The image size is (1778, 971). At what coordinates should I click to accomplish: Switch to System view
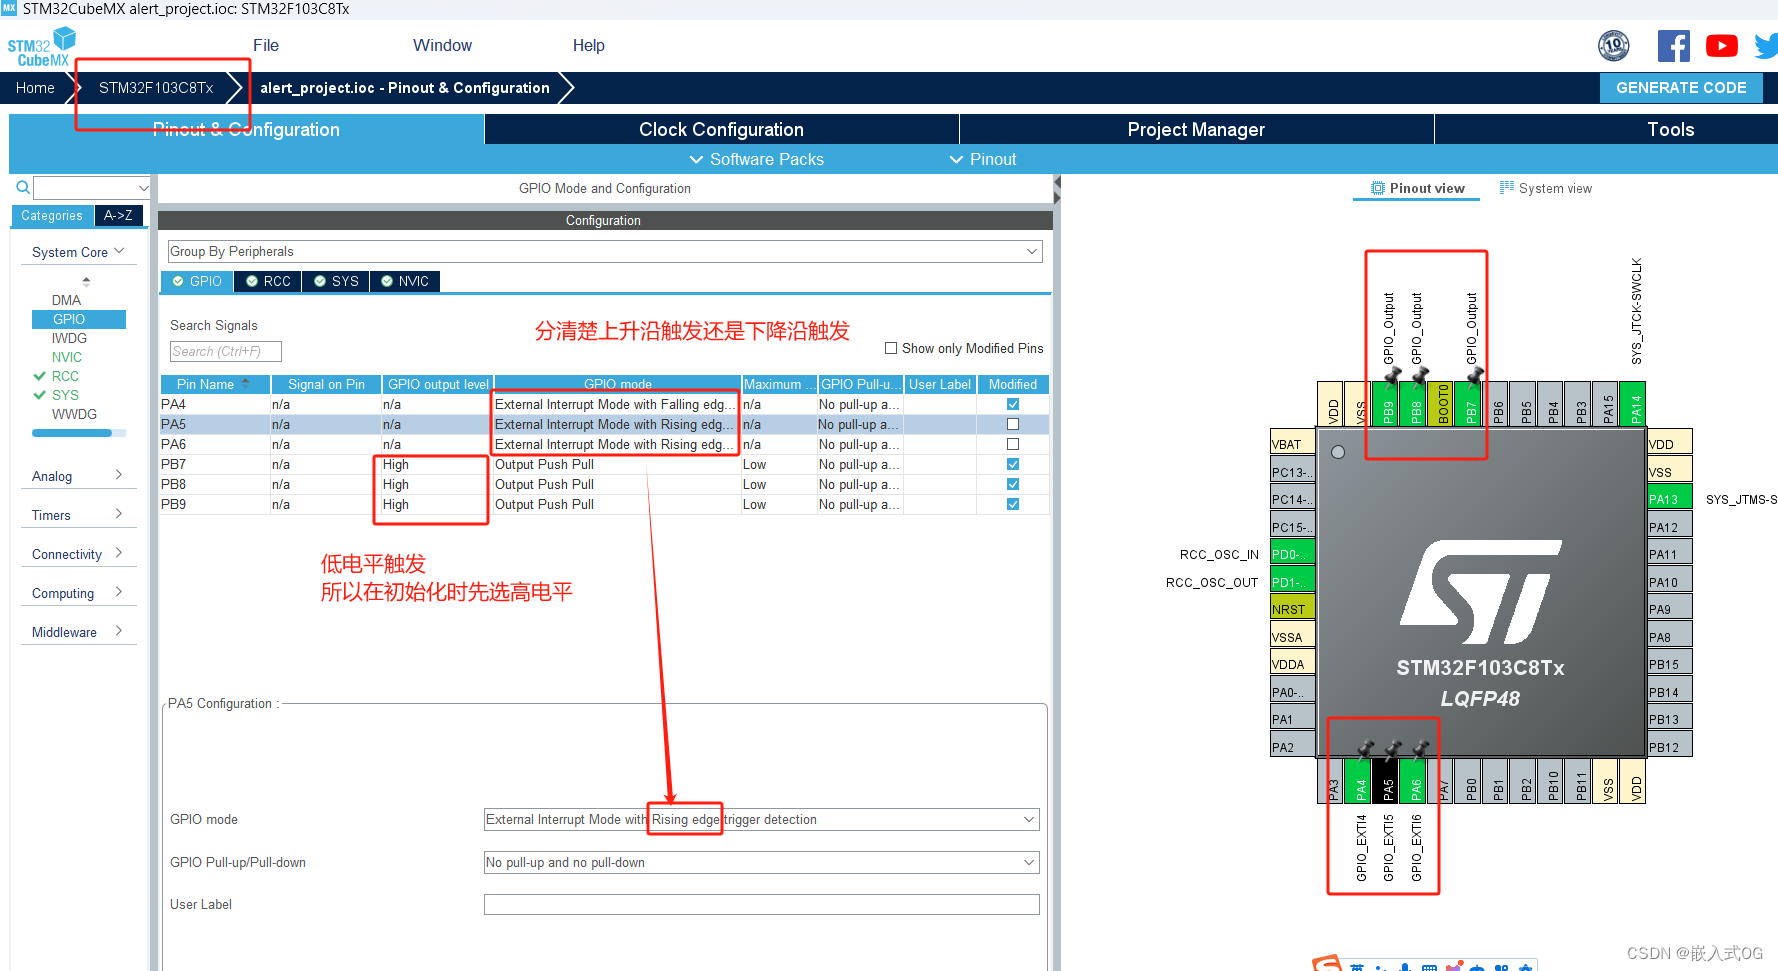[1546, 188]
